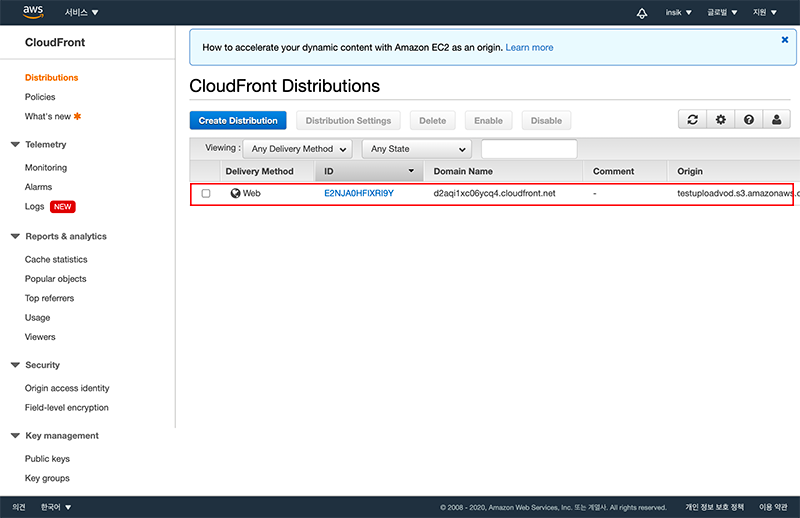Viewport: 800px width, 518px height.
Task: Click Create Distribution button
Action: 238,120
